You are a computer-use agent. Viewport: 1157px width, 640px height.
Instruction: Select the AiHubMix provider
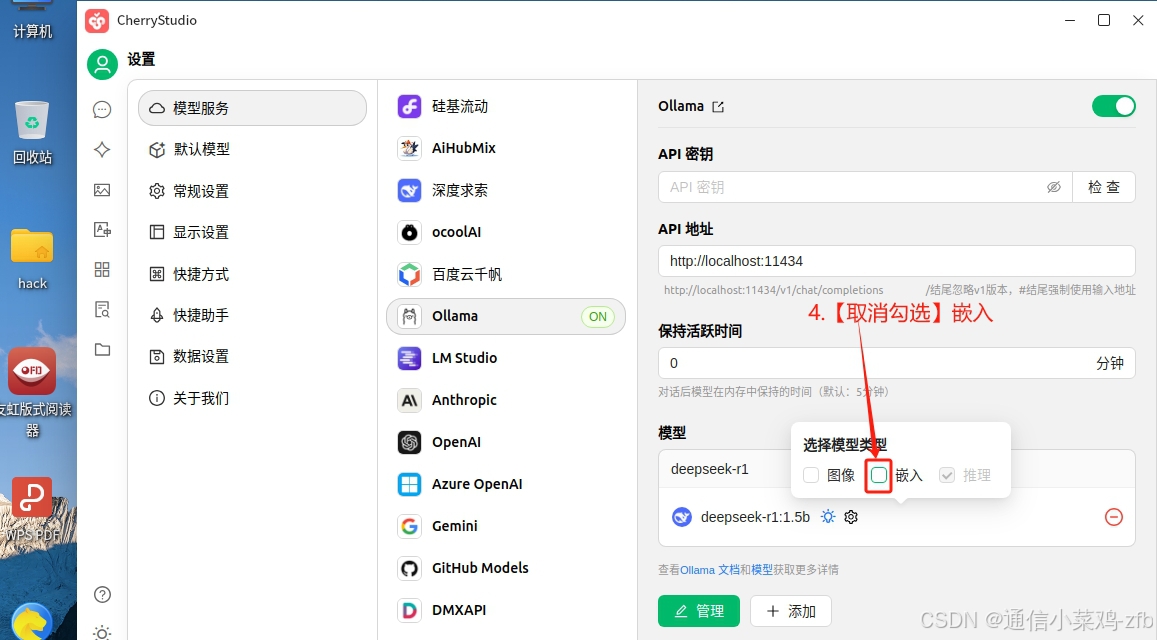pyautogui.click(x=506, y=148)
